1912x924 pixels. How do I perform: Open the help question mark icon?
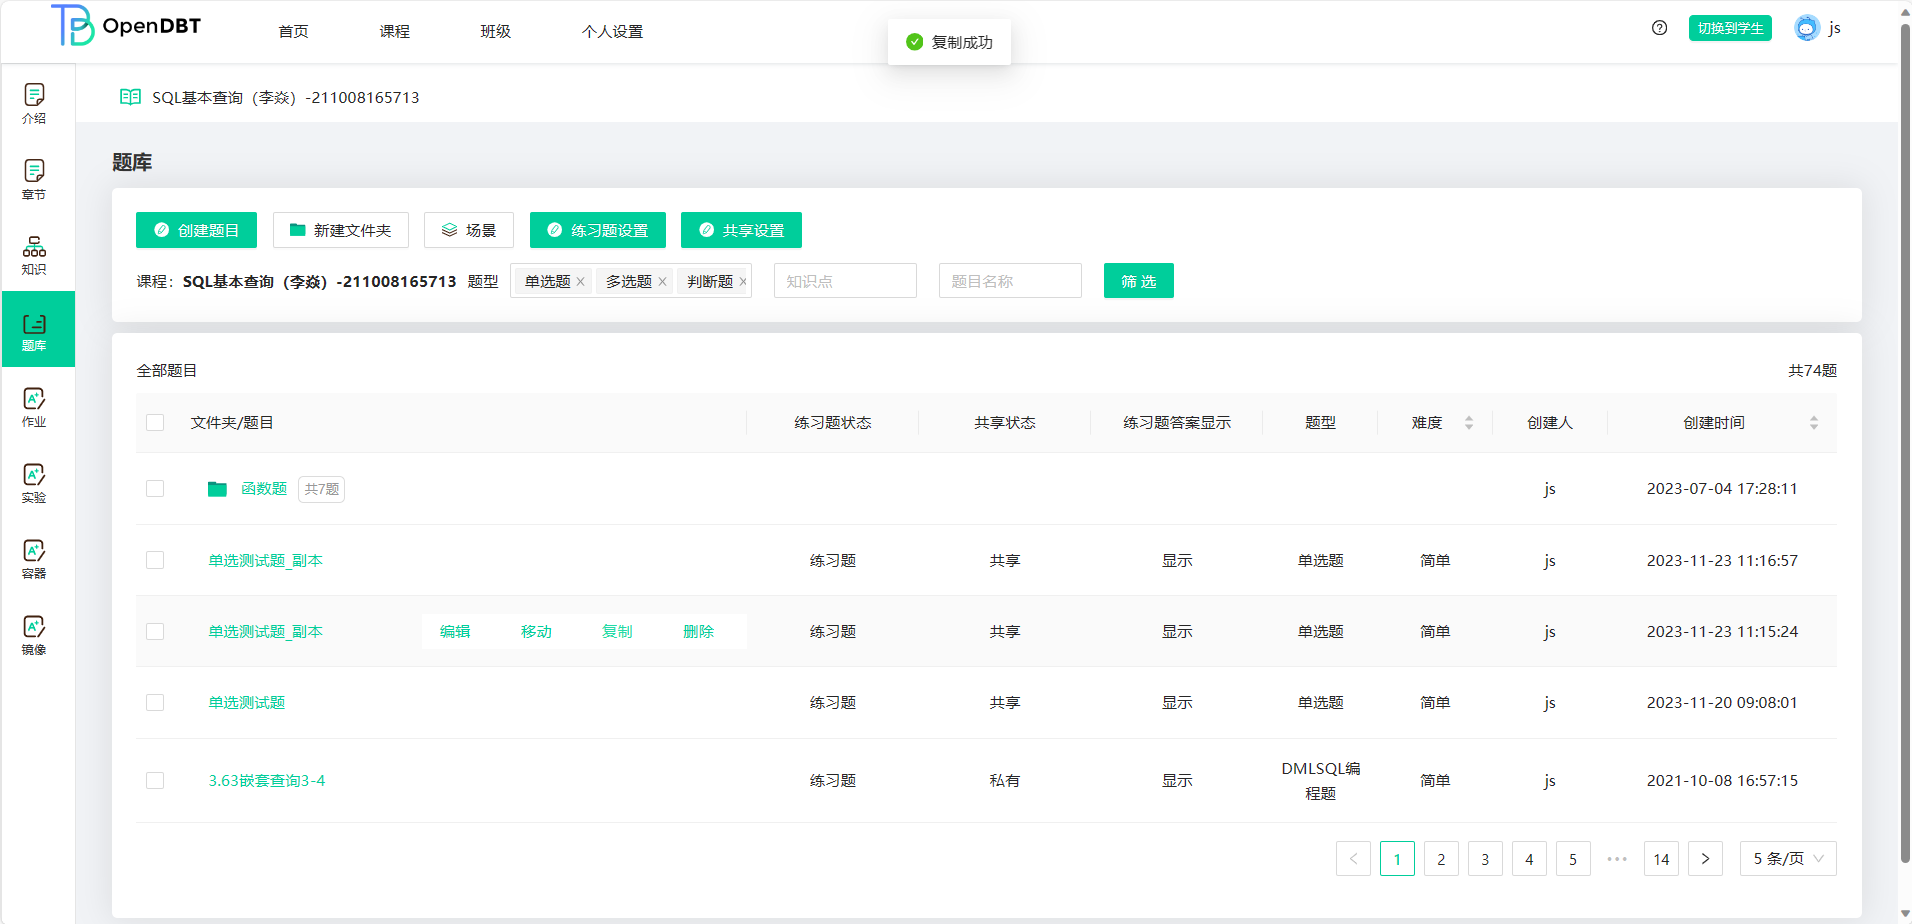click(x=1660, y=28)
